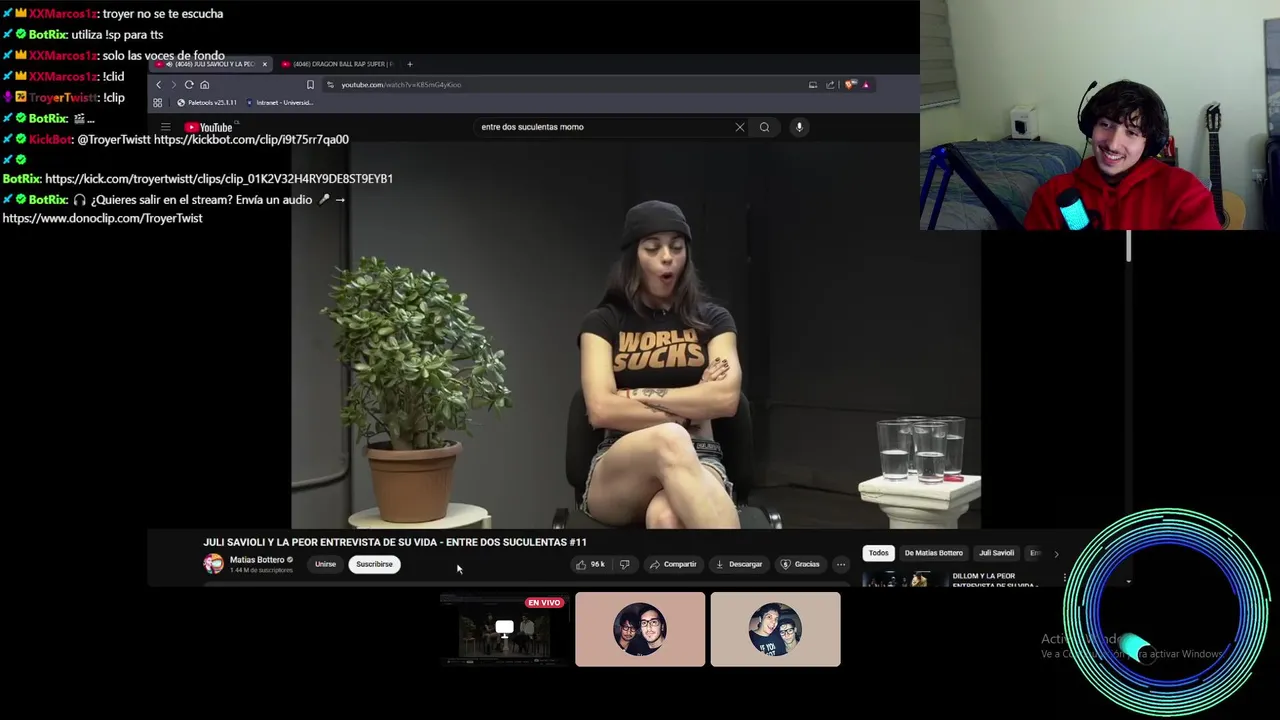Click the Unirse button
Screen dimensions: 1280x720
tap(326, 564)
